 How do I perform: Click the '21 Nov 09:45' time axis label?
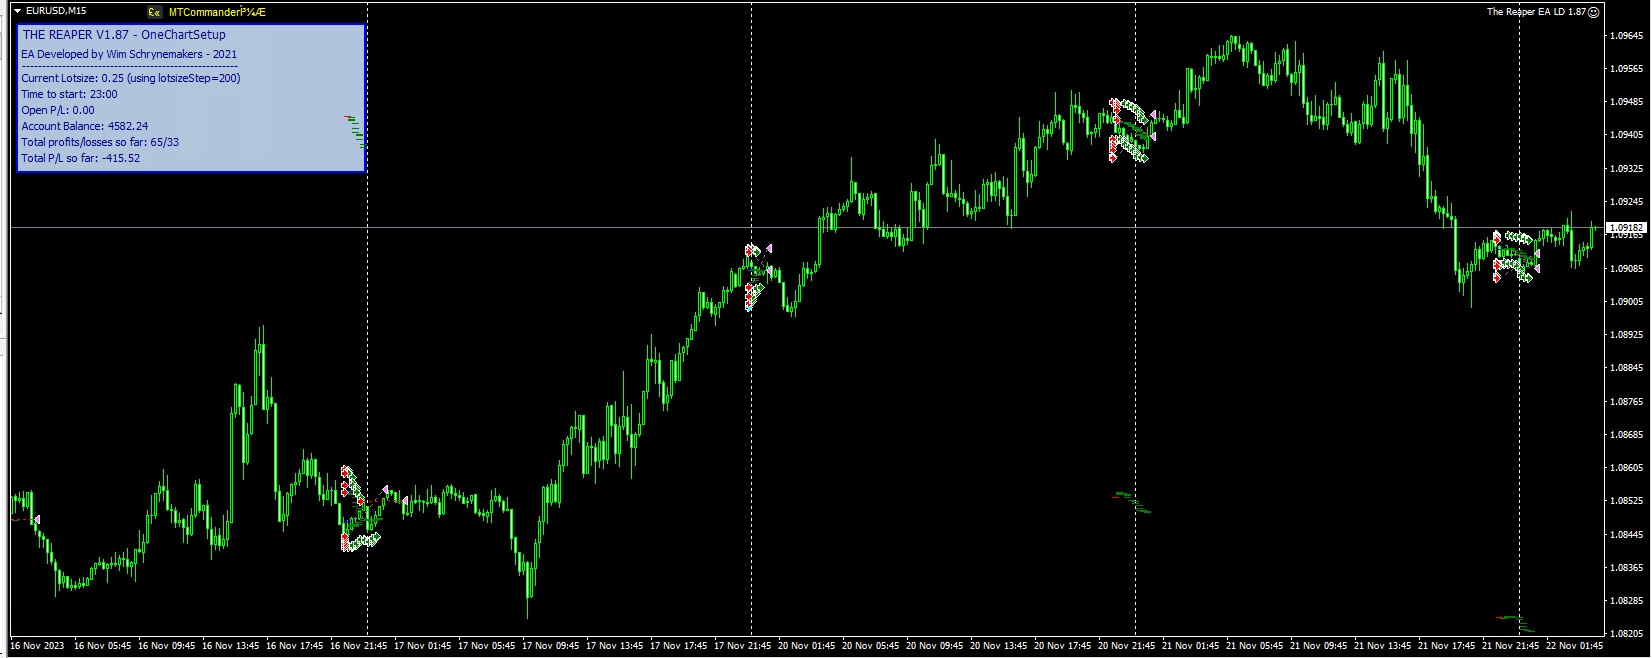[1318, 645]
